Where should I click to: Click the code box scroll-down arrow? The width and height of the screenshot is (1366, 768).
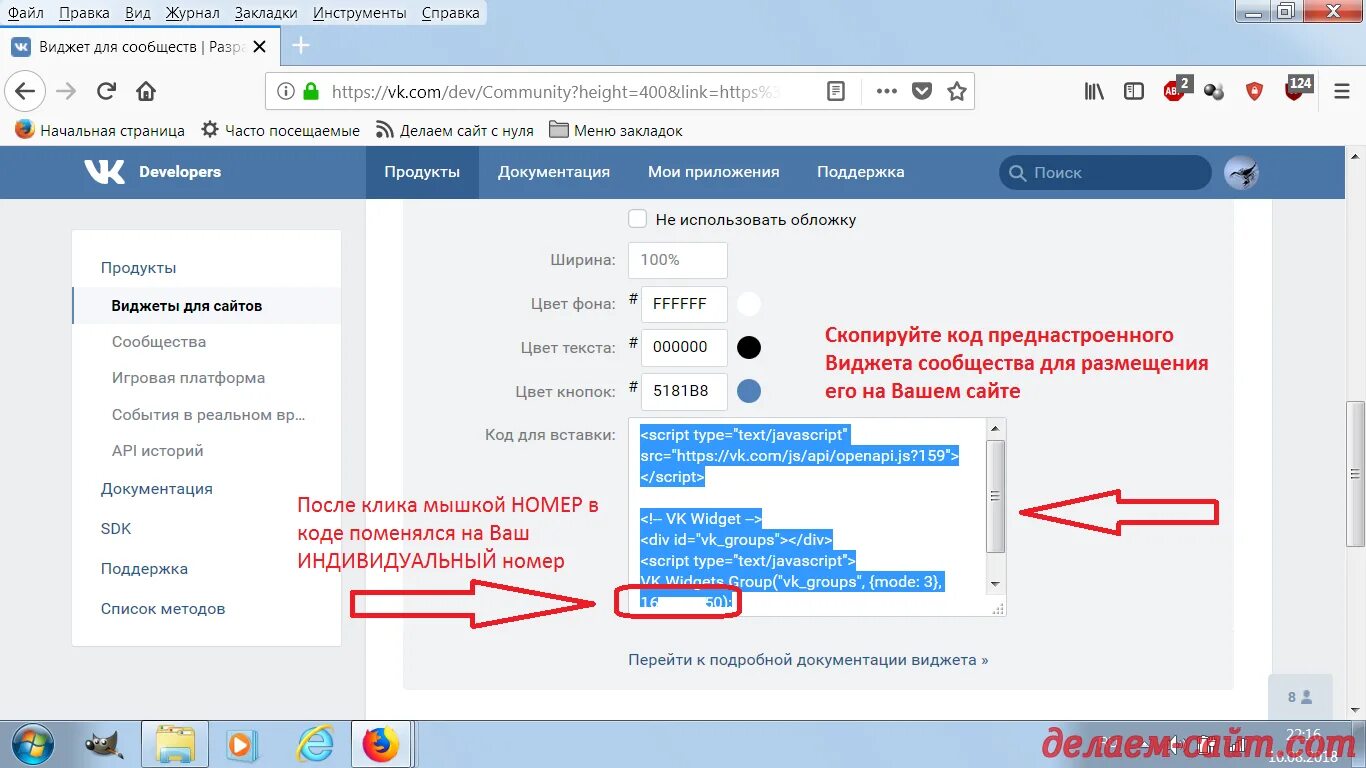coord(995,584)
